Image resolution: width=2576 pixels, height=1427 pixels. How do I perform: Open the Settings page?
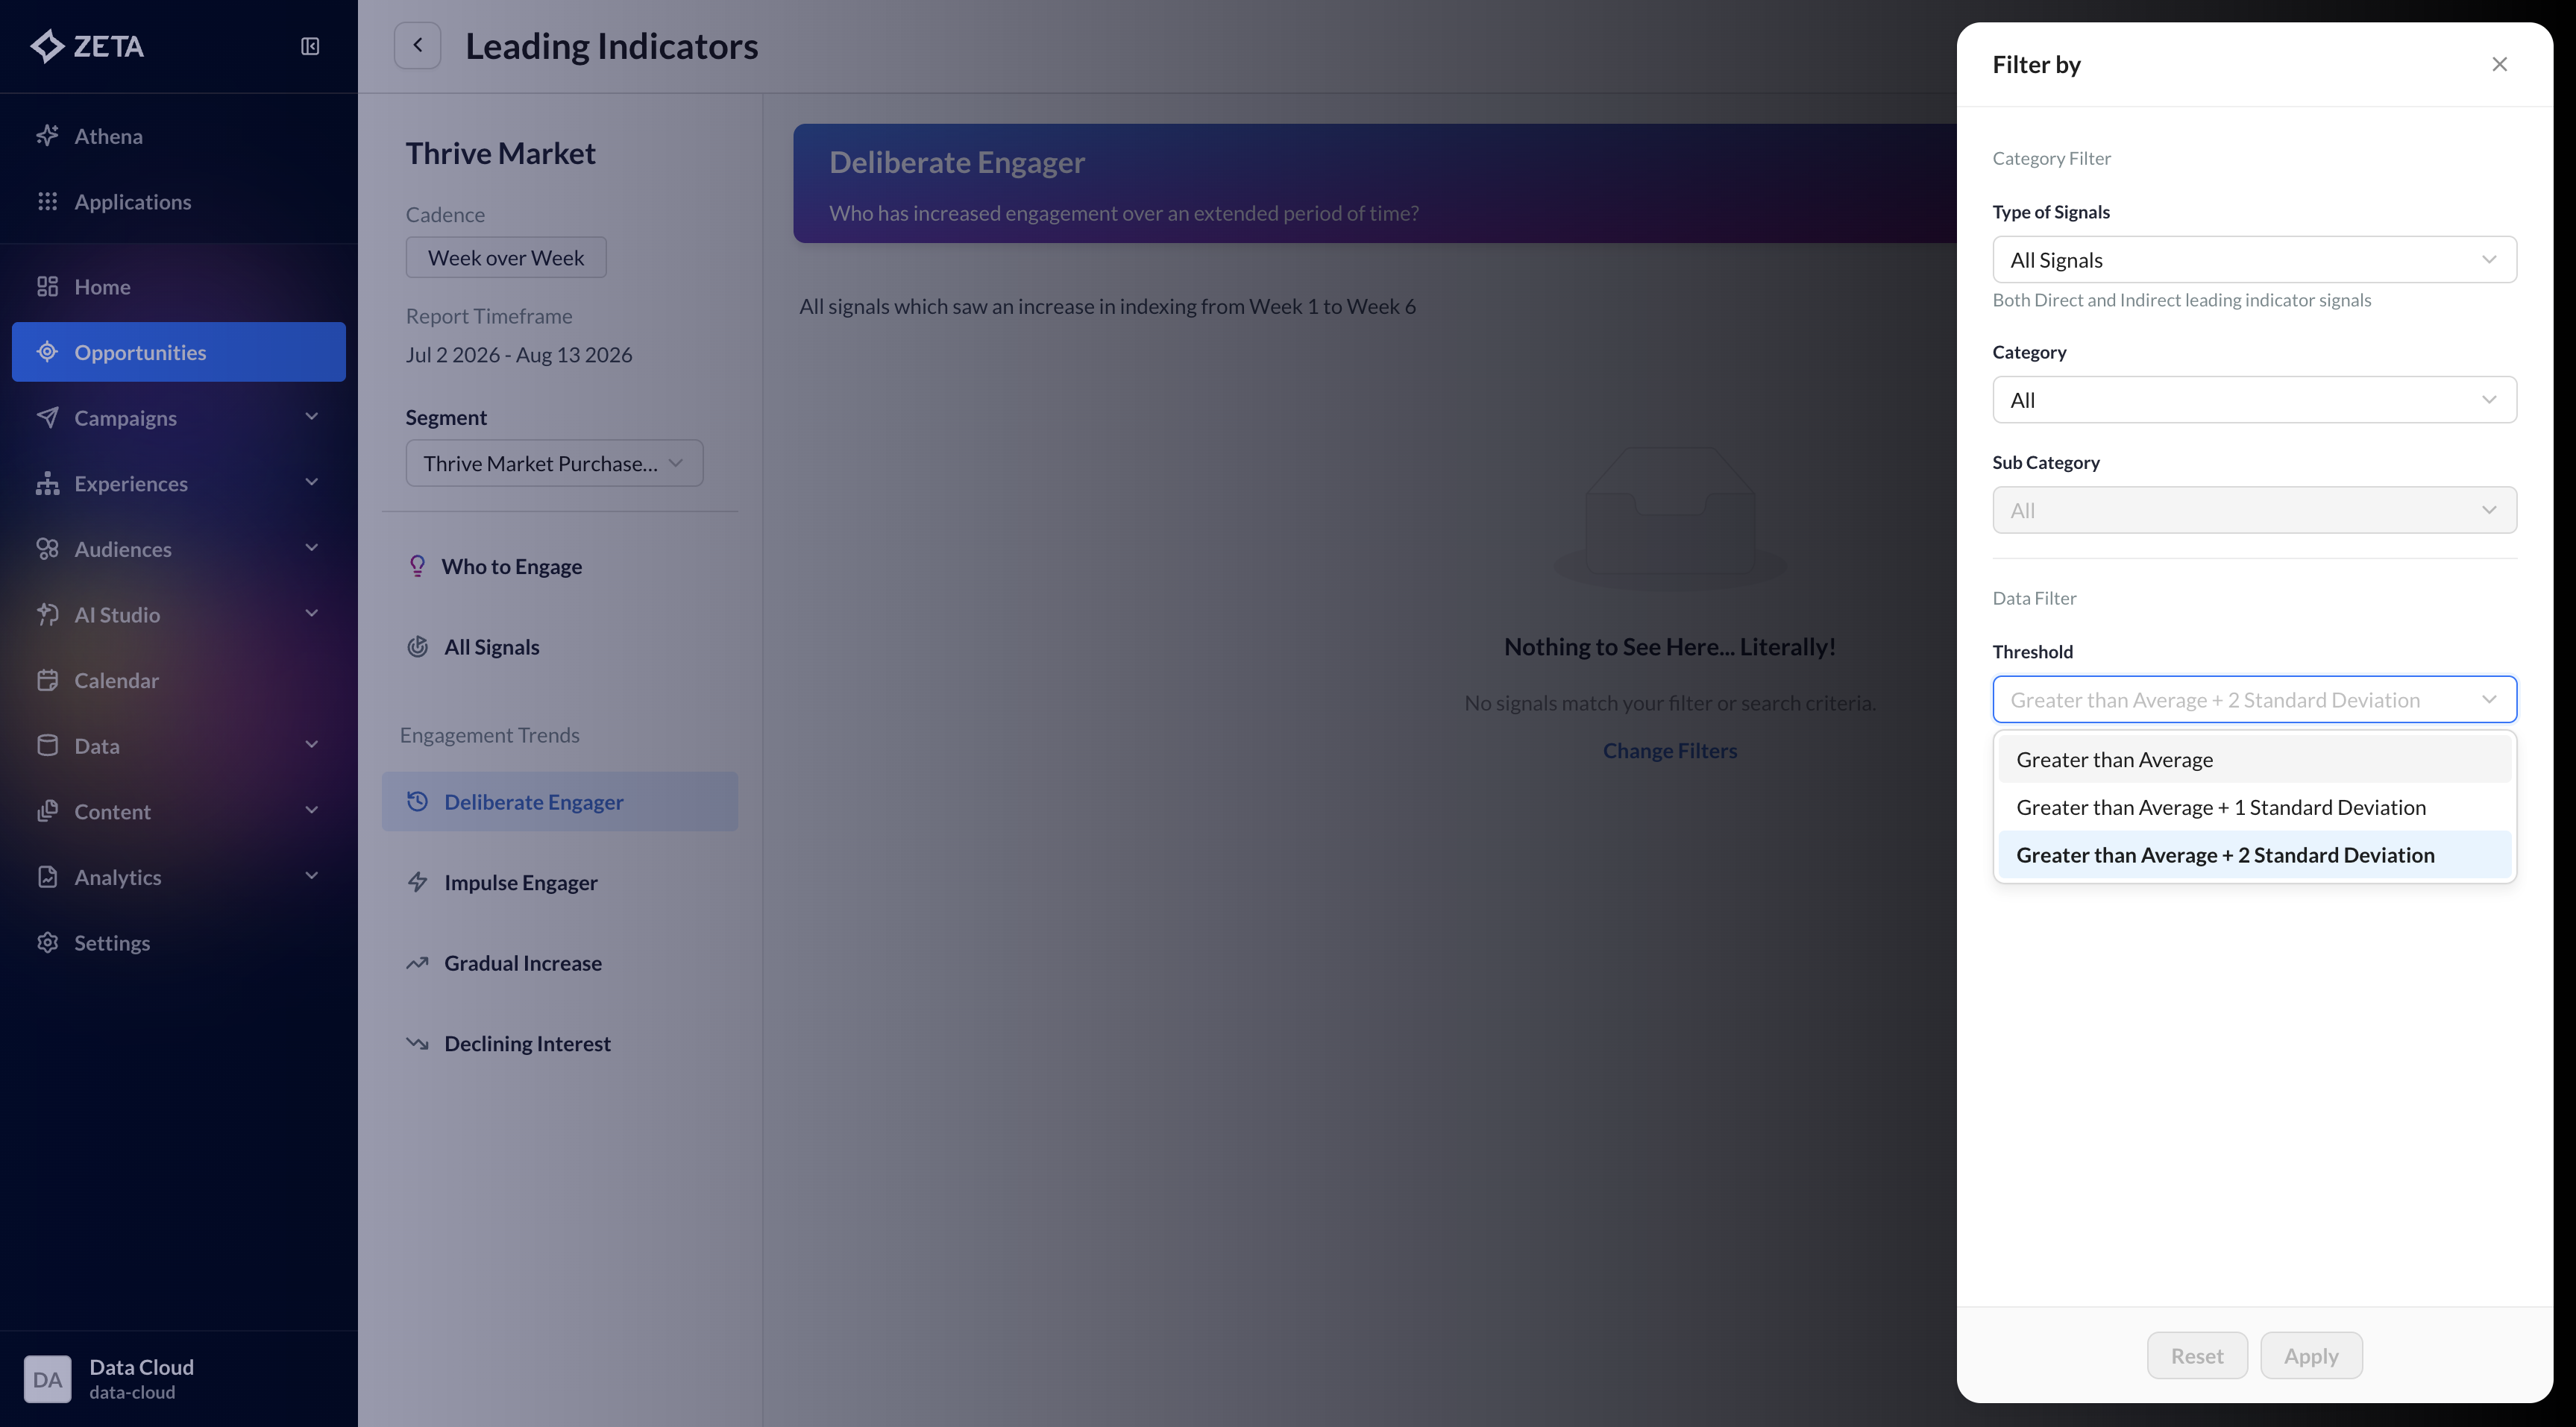(178, 943)
